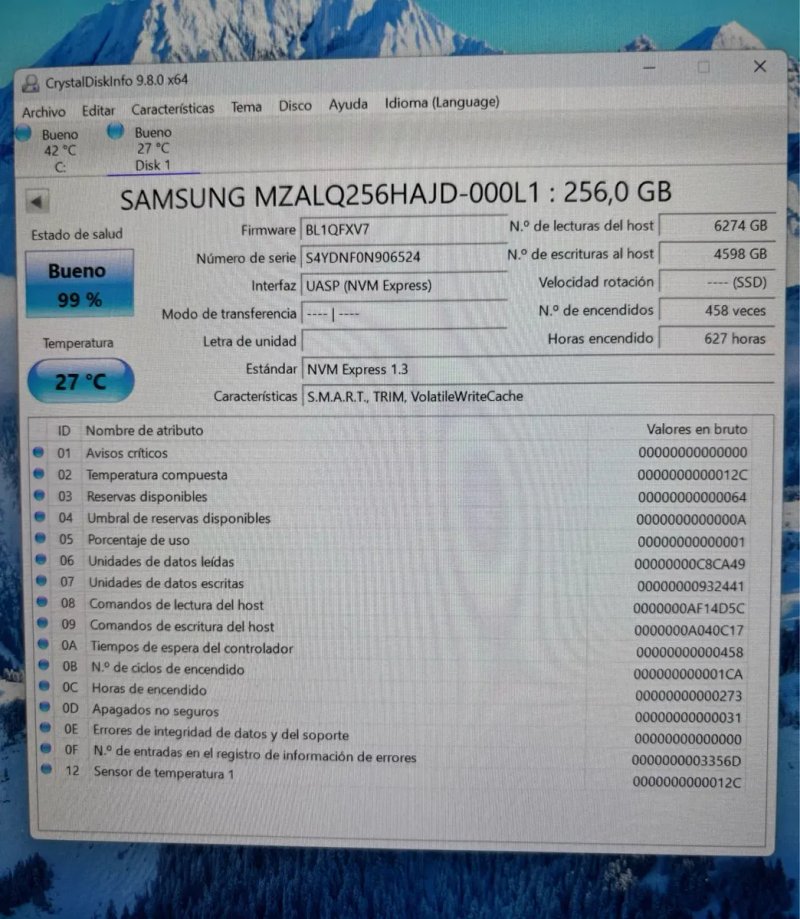This screenshot has width=800, height=919.
Task: Click status dot of Apagados no seguros row
Action: pyautogui.click(x=45, y=707)
